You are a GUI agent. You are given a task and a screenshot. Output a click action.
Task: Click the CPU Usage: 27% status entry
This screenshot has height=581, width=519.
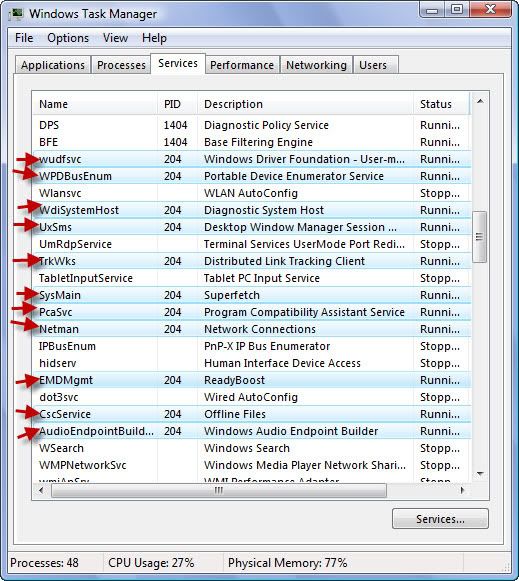pyautogui.click(x=151, y=563)
